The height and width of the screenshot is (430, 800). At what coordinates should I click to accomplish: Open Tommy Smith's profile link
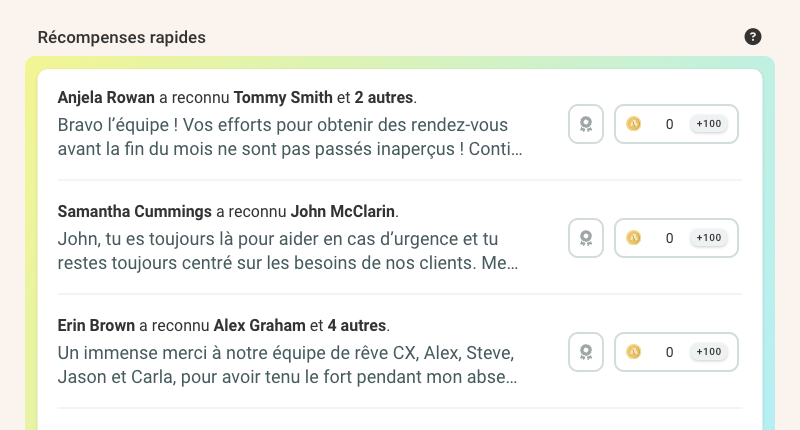point(283,98)
